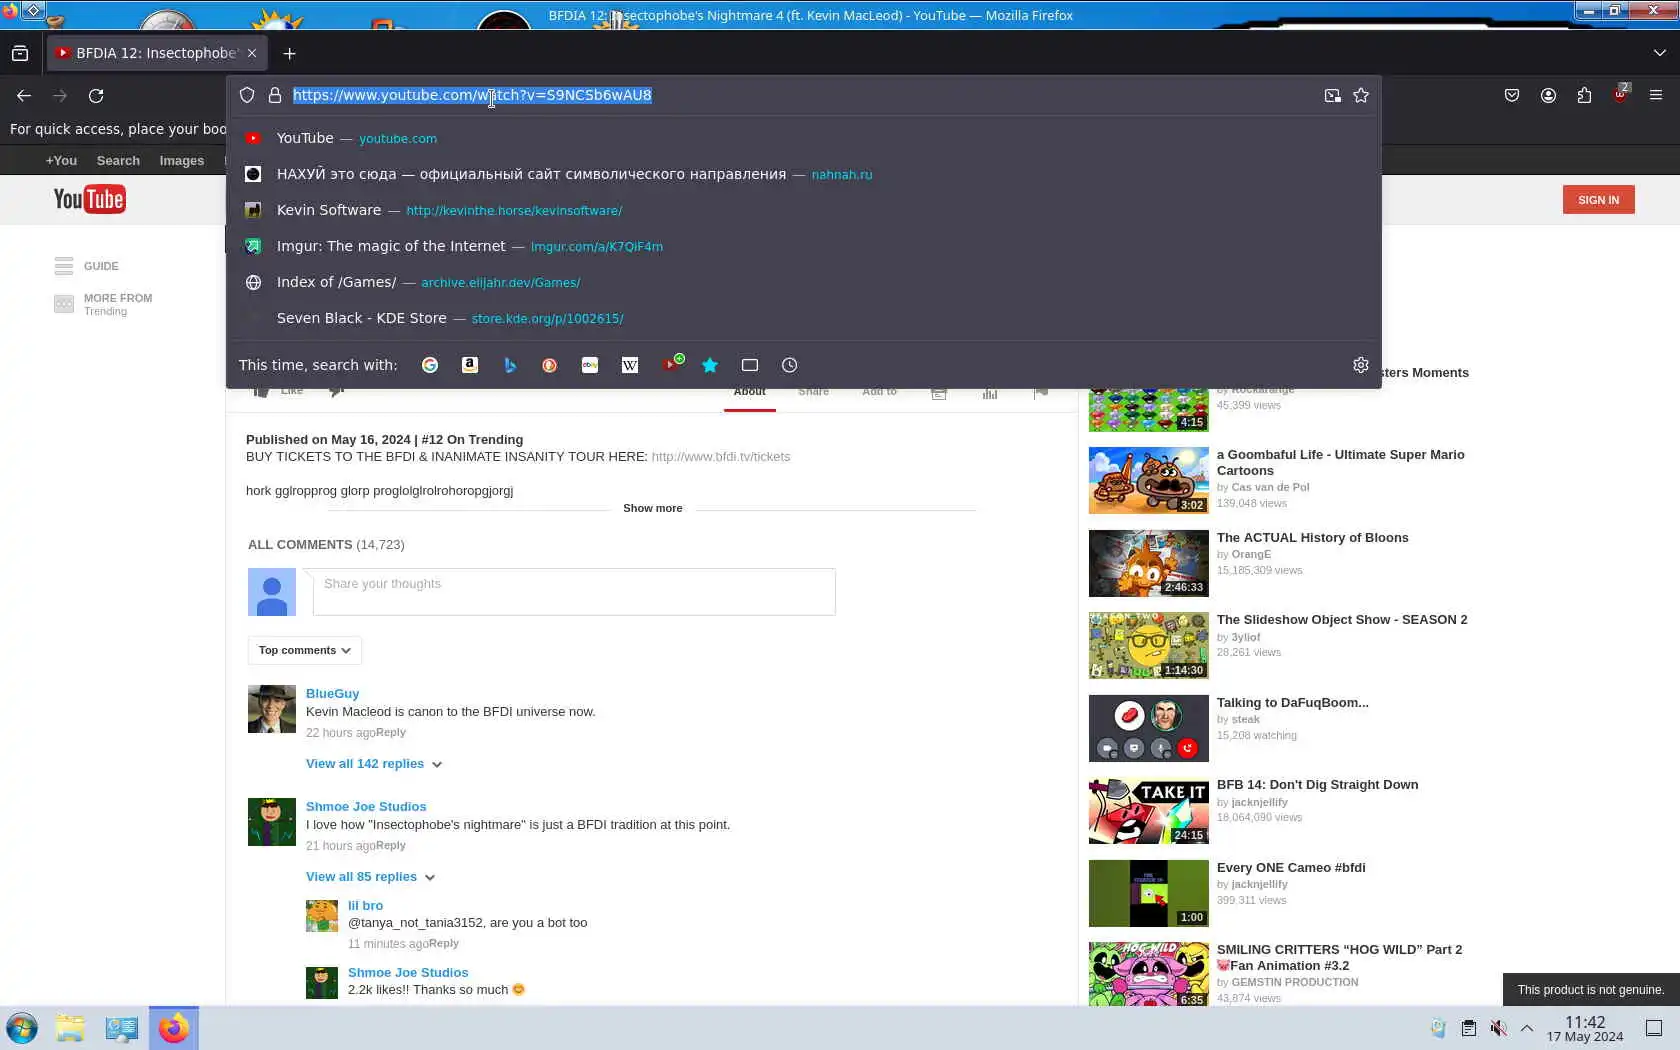
Task: Search this time with Wikipedia
Action: [630, 365]
